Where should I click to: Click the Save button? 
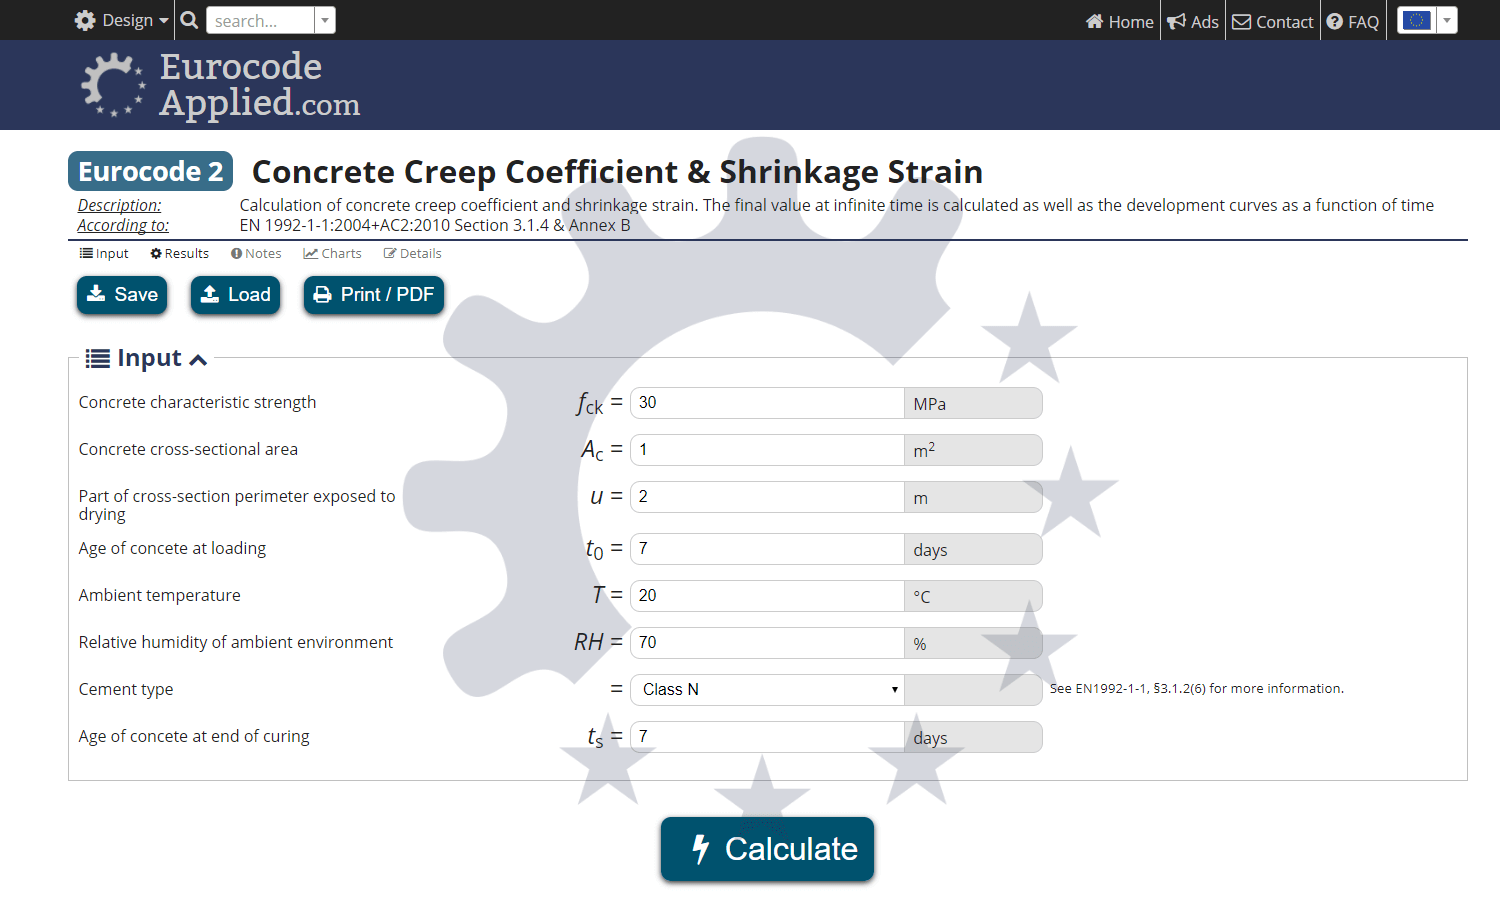pos(122,295)
